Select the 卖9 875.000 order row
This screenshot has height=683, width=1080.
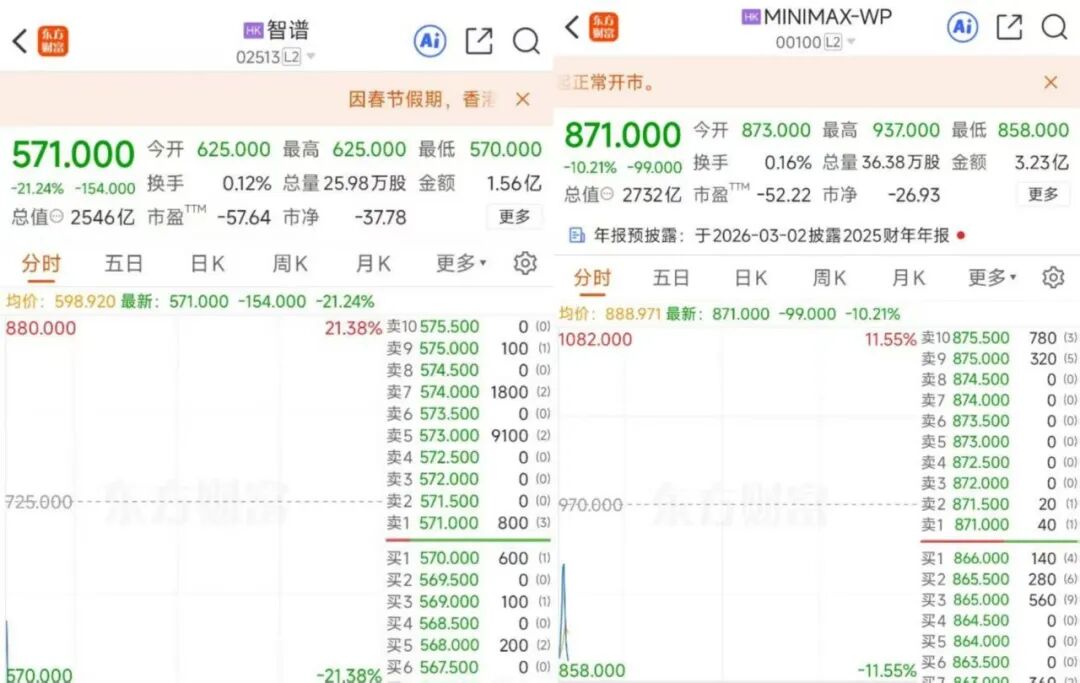click(x=999, y=359)
